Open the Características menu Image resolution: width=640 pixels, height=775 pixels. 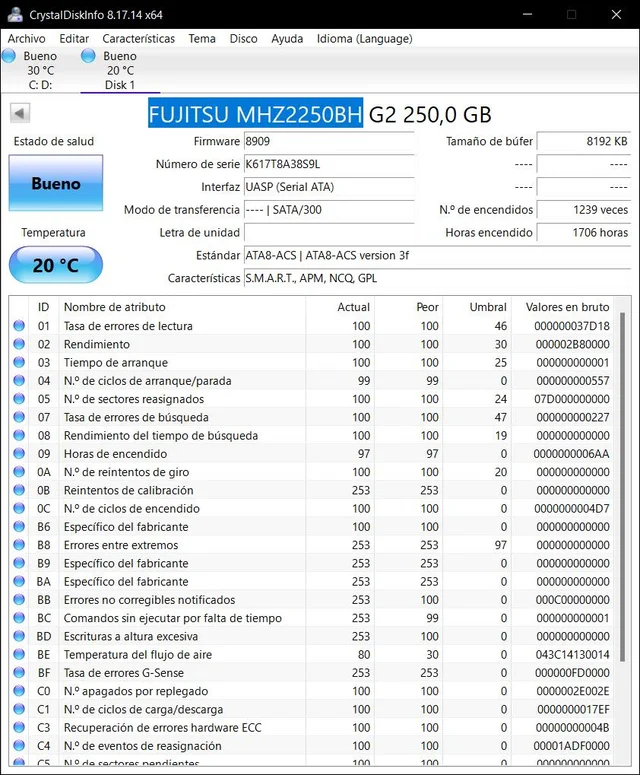(138, 38)
